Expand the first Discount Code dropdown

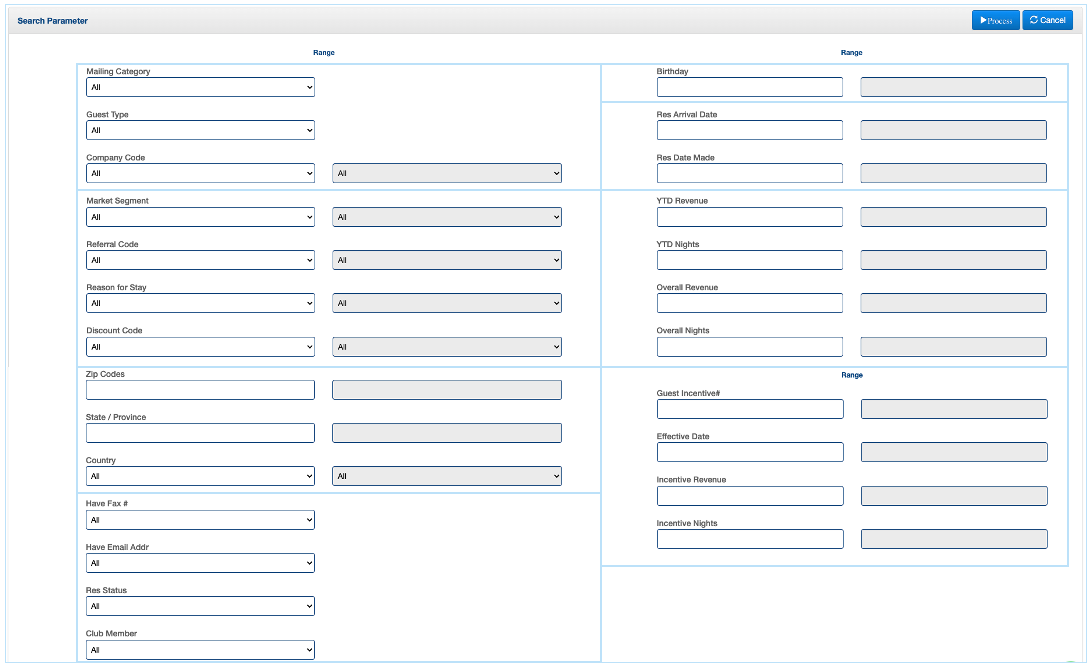click(200, 347)
